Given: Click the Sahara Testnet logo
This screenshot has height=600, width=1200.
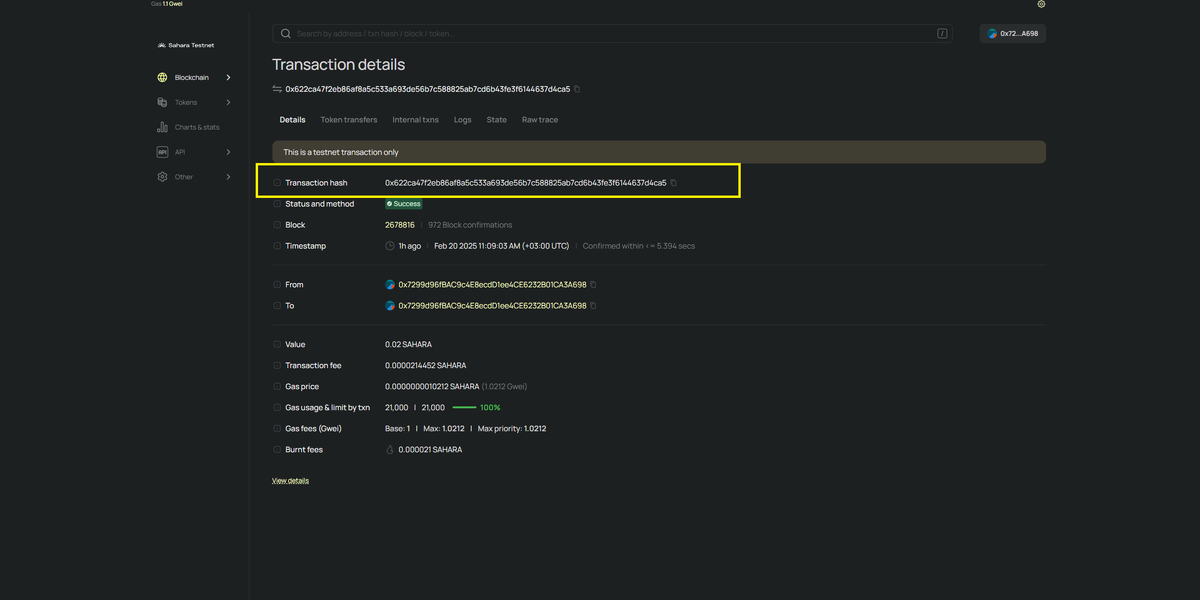Looking at the screenshot, I should pyautogui.click(x=186, y=45).
